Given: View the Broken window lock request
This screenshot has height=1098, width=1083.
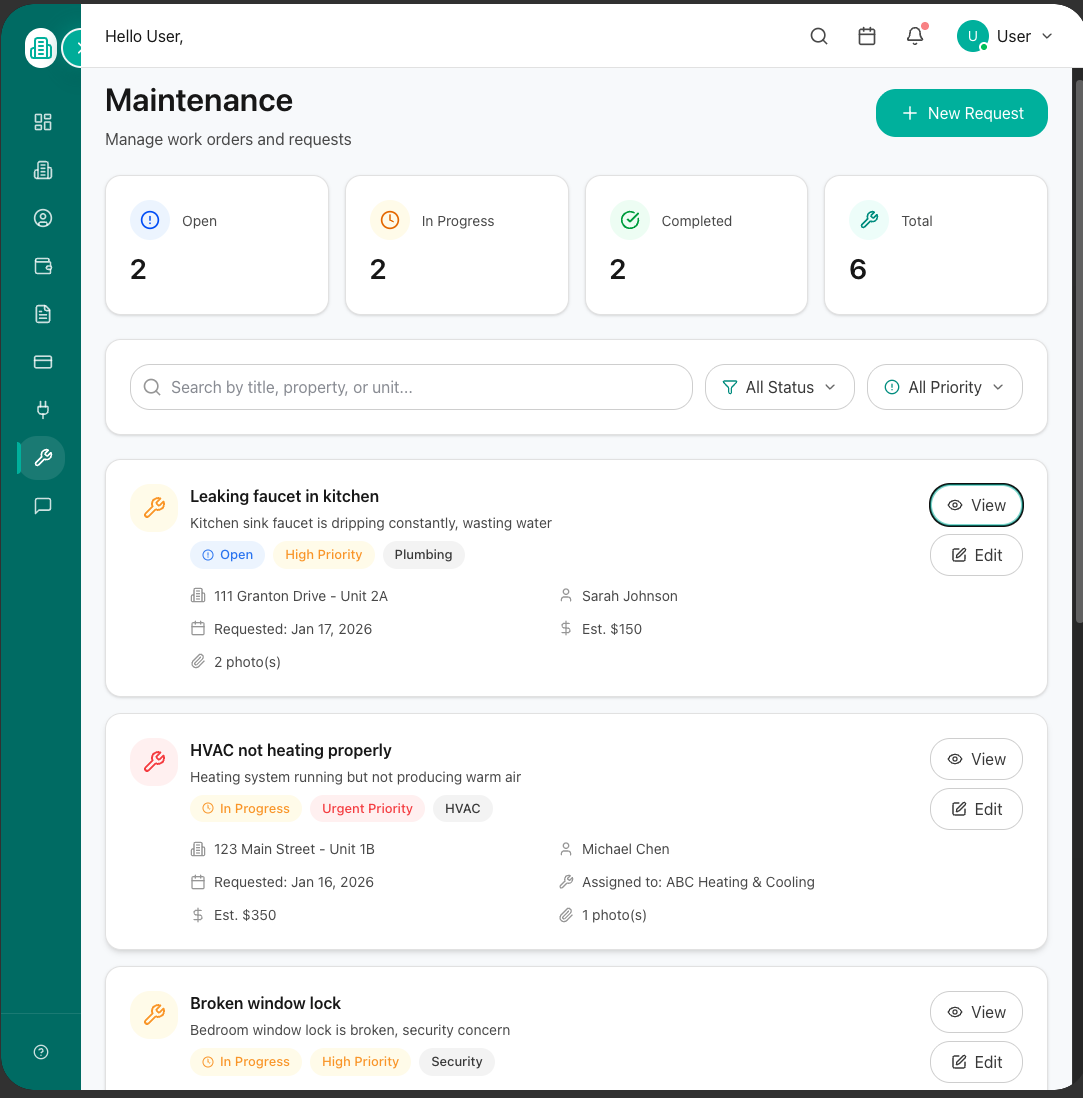Looking at the screenshot, I should [975, 1012].
